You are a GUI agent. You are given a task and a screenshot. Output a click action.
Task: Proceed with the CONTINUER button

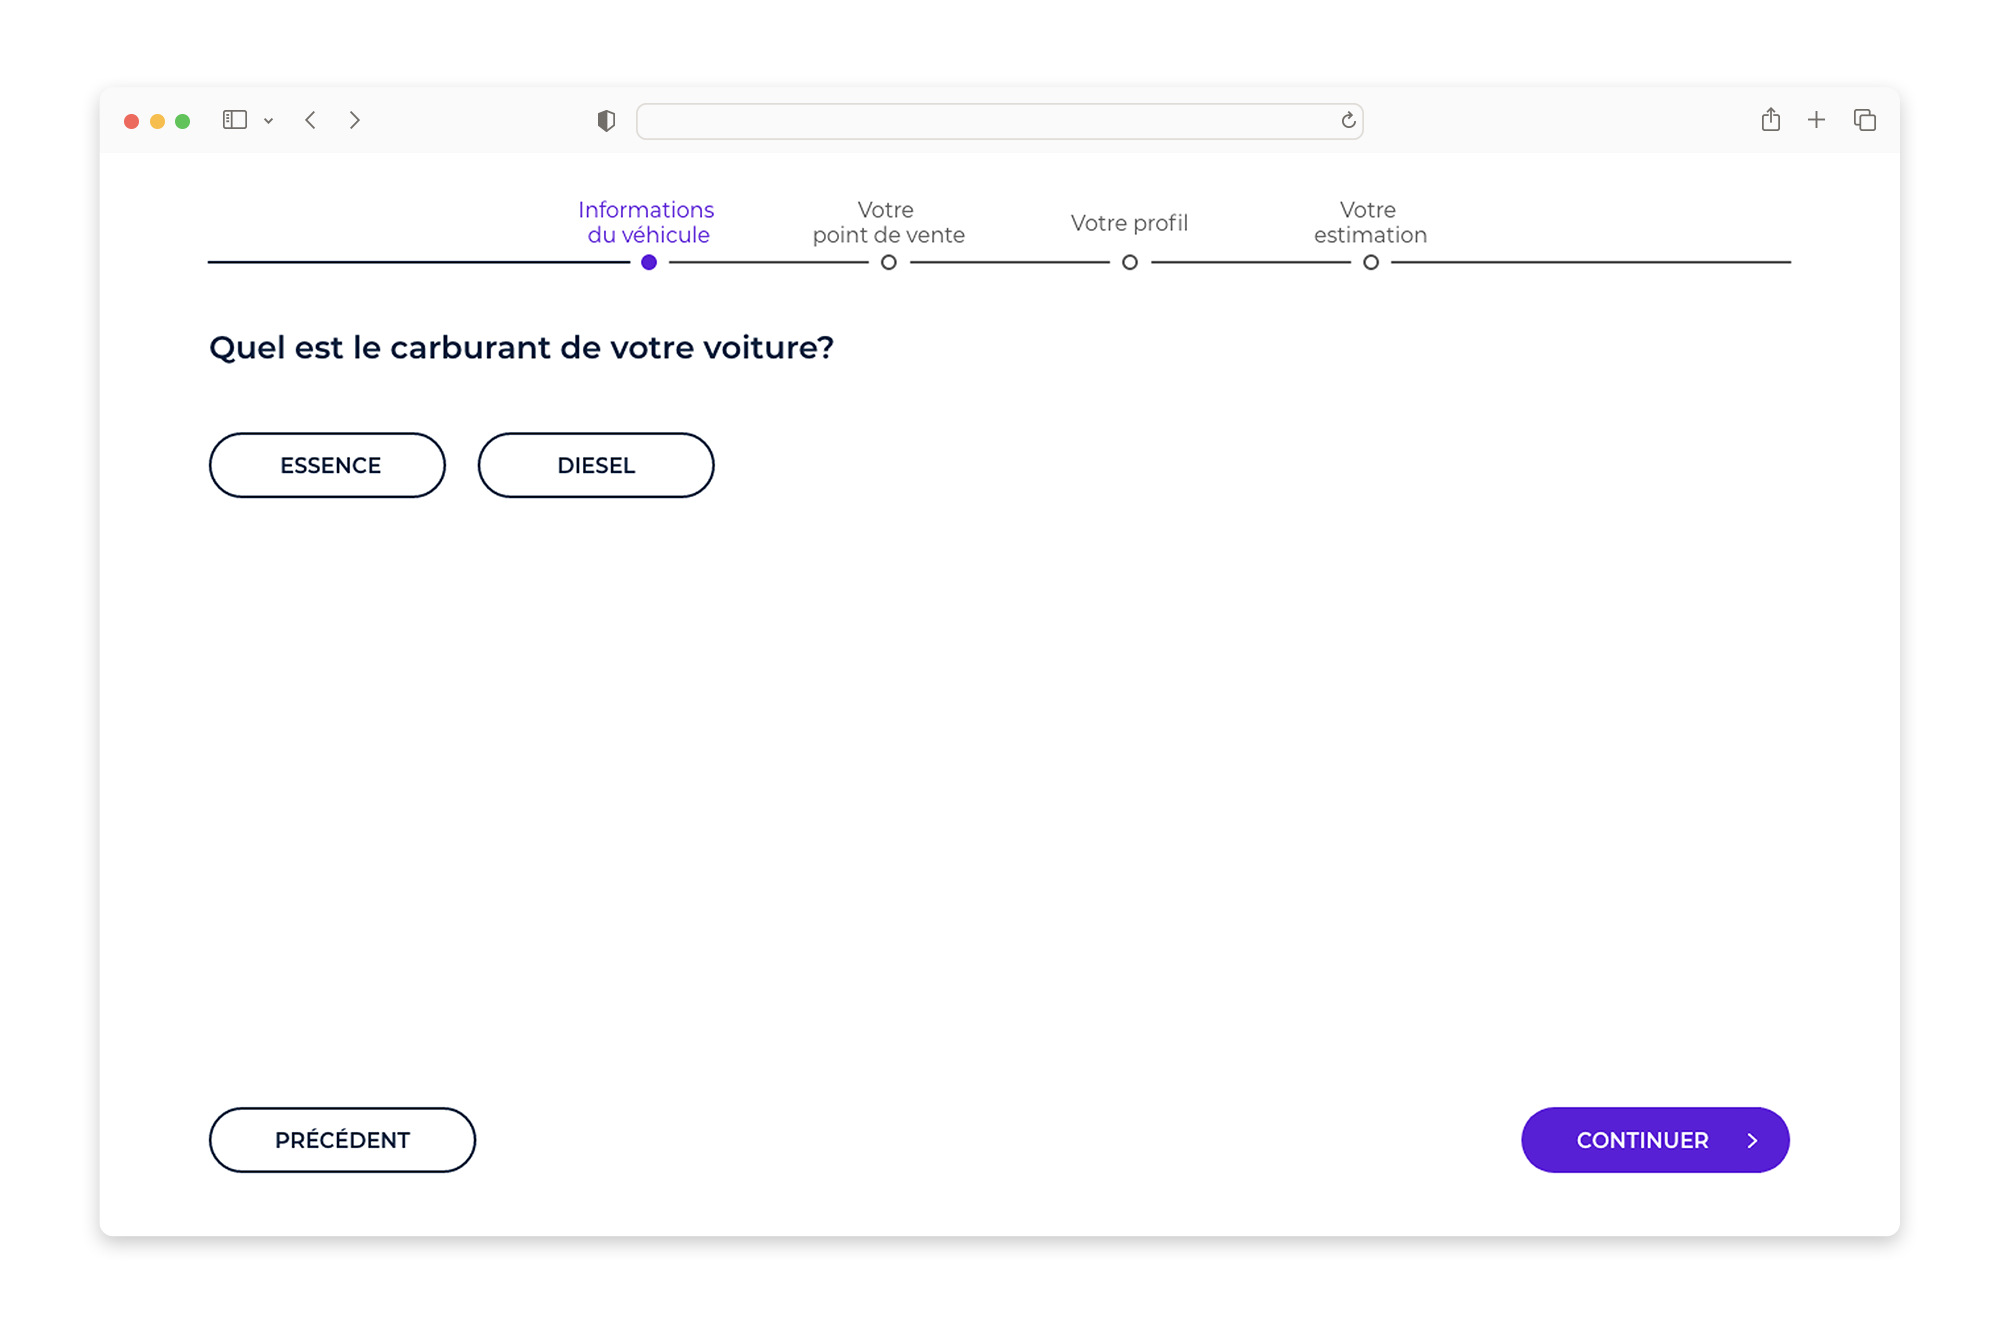pyautogui.click(x=1655, y=1140)
